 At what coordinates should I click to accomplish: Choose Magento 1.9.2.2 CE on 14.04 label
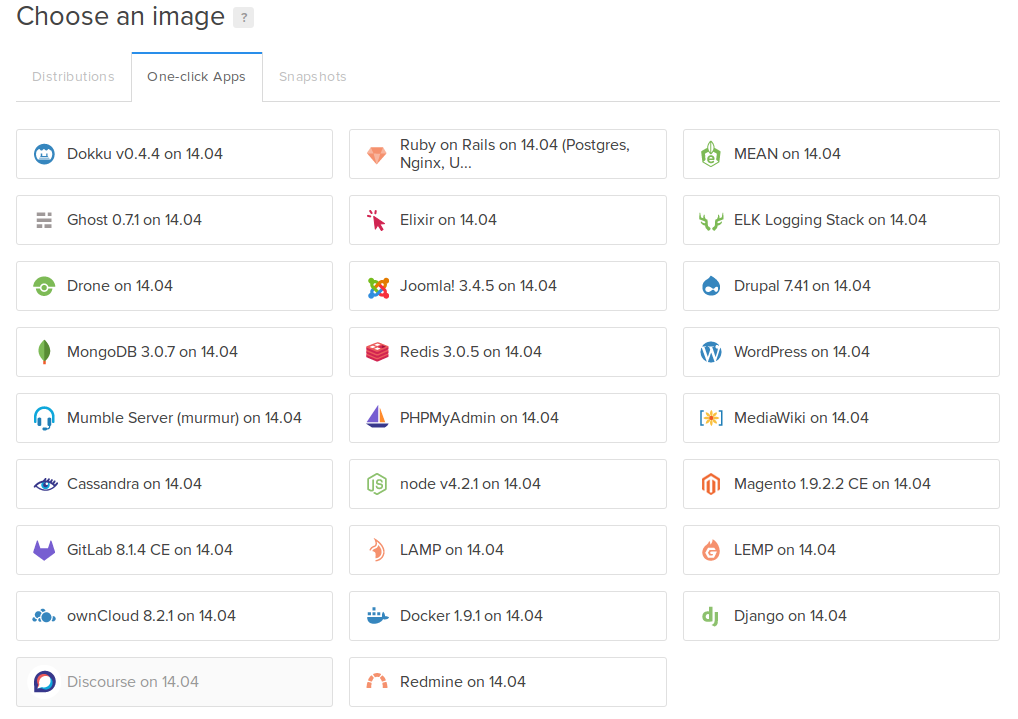(832, 484)
